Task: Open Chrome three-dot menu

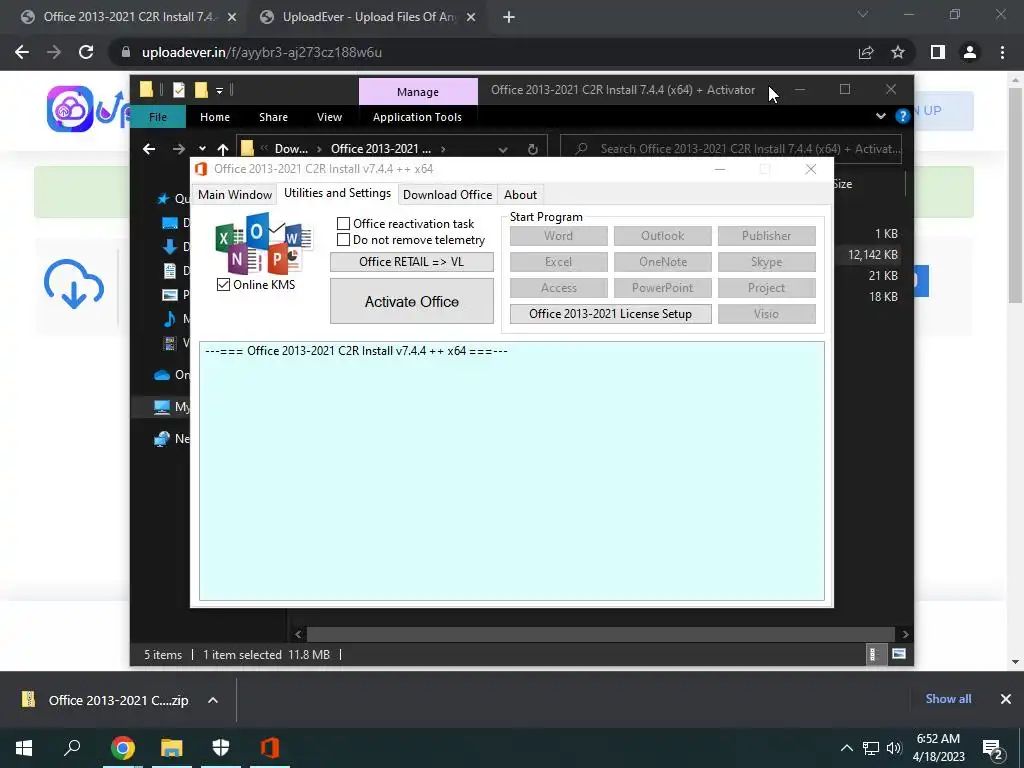Action: pos(1002,52)
